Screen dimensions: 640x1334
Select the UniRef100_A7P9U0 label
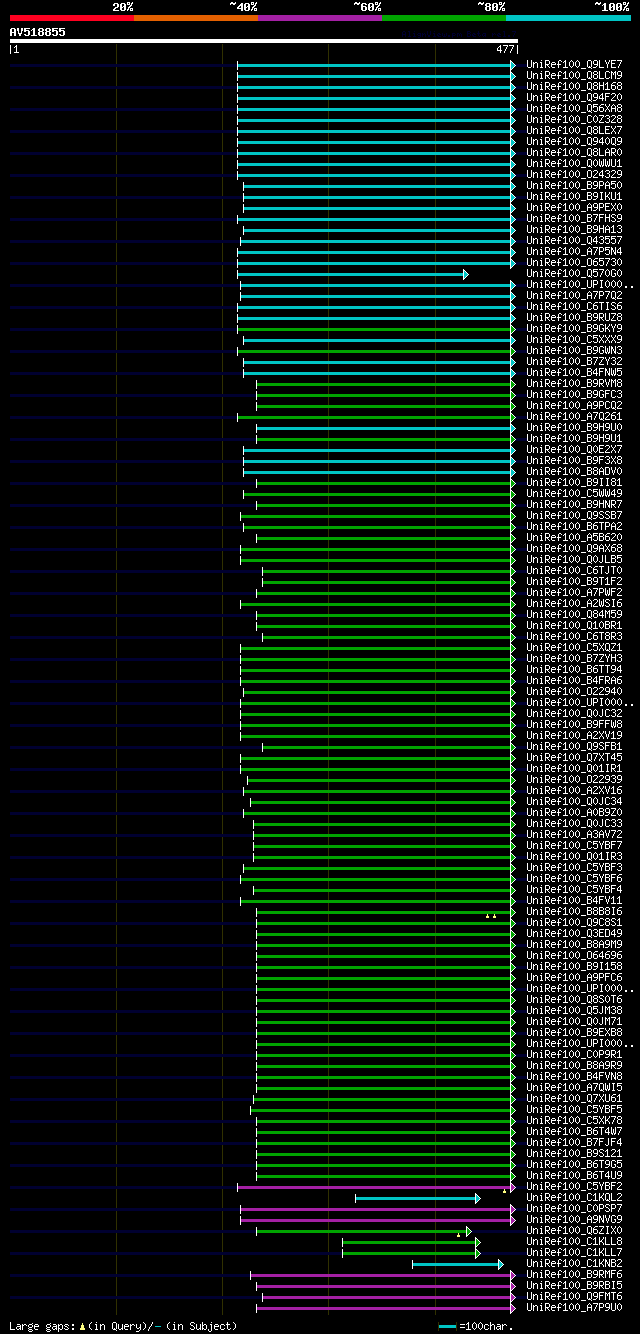click(x=574, y=1308)
